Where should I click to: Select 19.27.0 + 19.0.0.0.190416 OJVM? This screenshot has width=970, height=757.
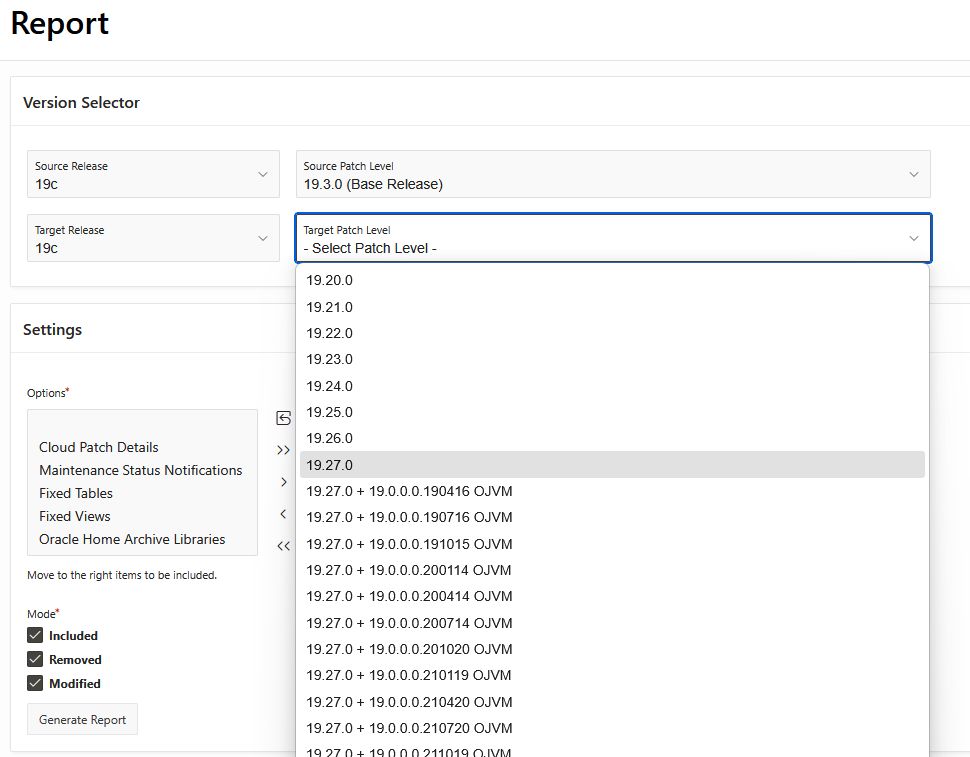612,491
